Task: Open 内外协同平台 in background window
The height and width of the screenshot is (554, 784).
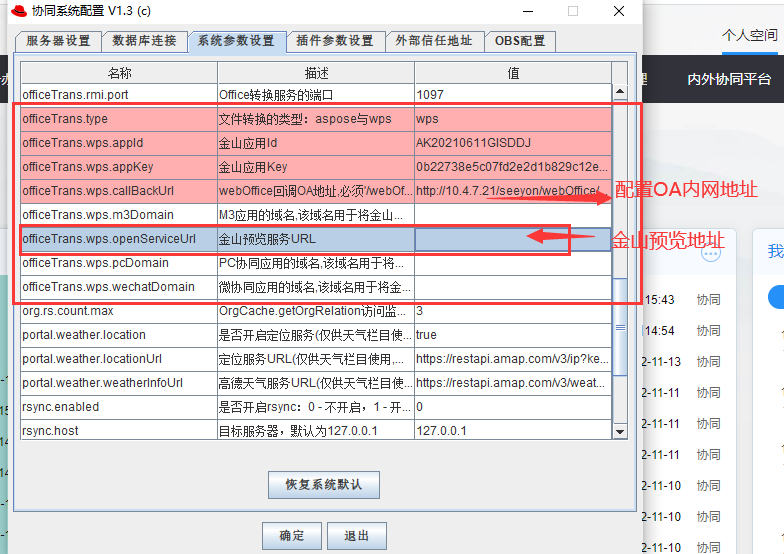Action: pos(728,79)
